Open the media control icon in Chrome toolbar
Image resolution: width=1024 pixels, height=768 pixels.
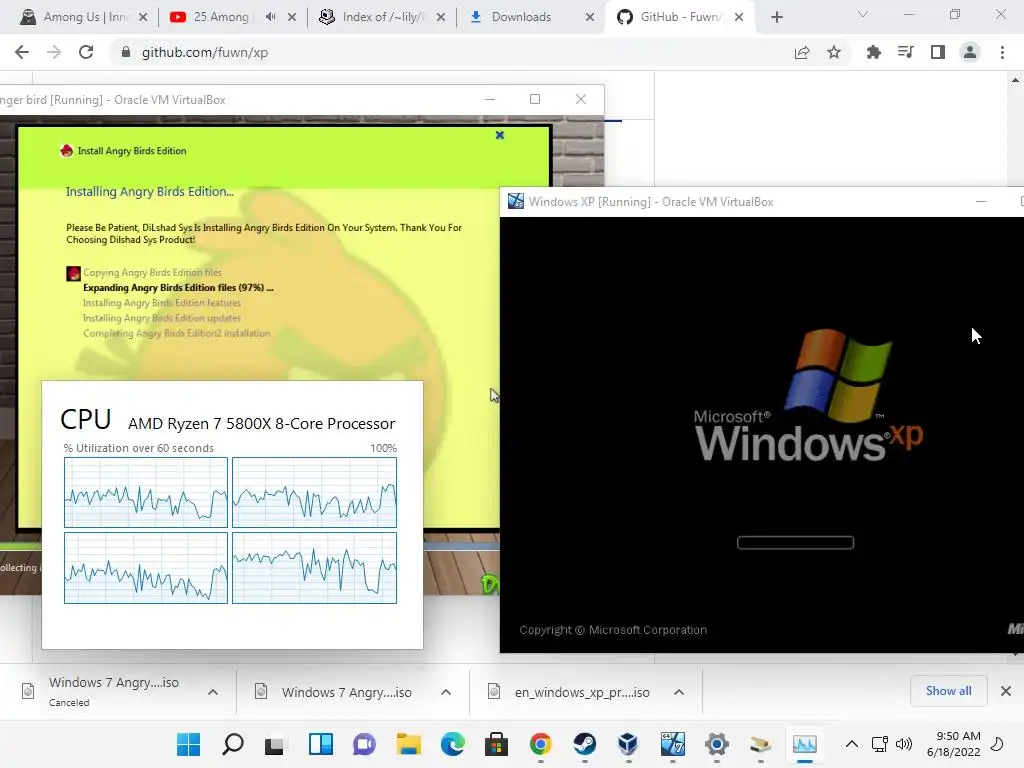(905, 52)
